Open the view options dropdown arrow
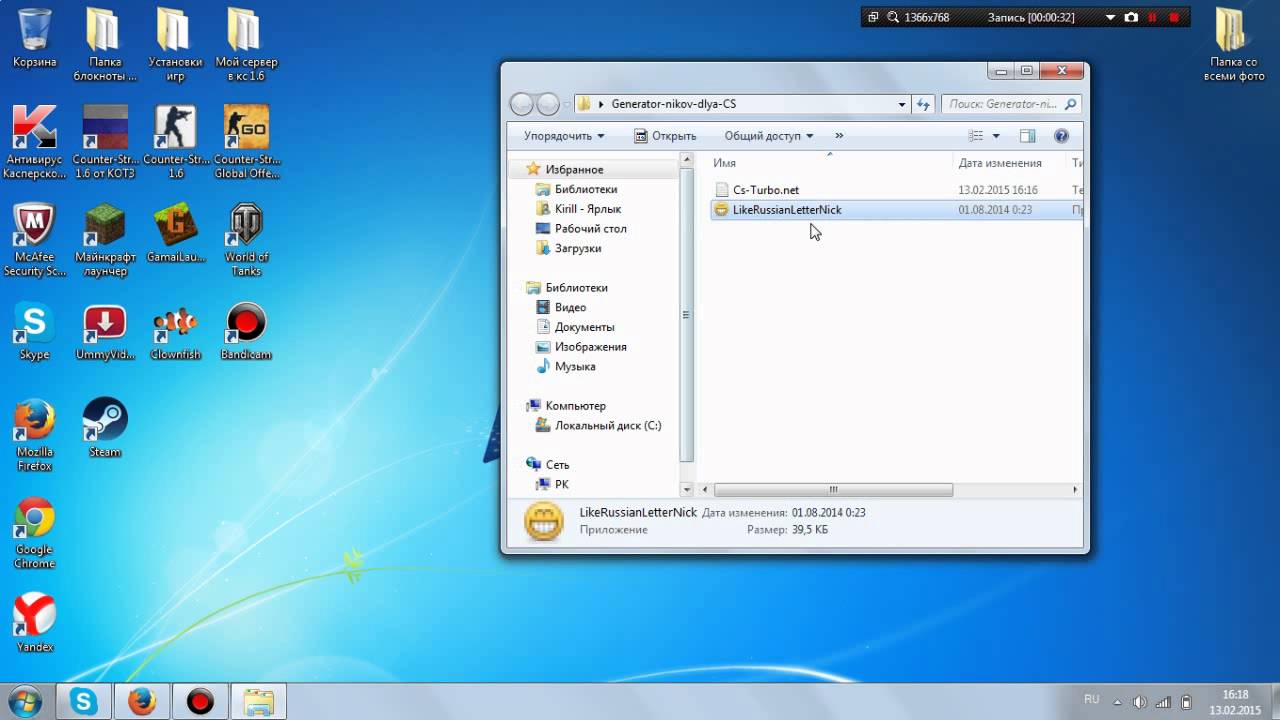 tap(996, 136)
